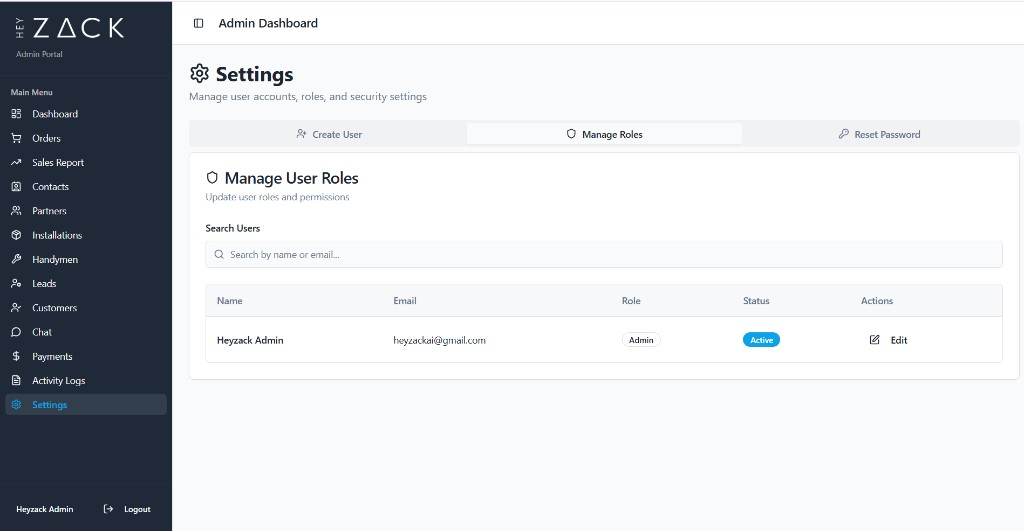
Task: Open Activity Logs menu item
Action: 59,380
